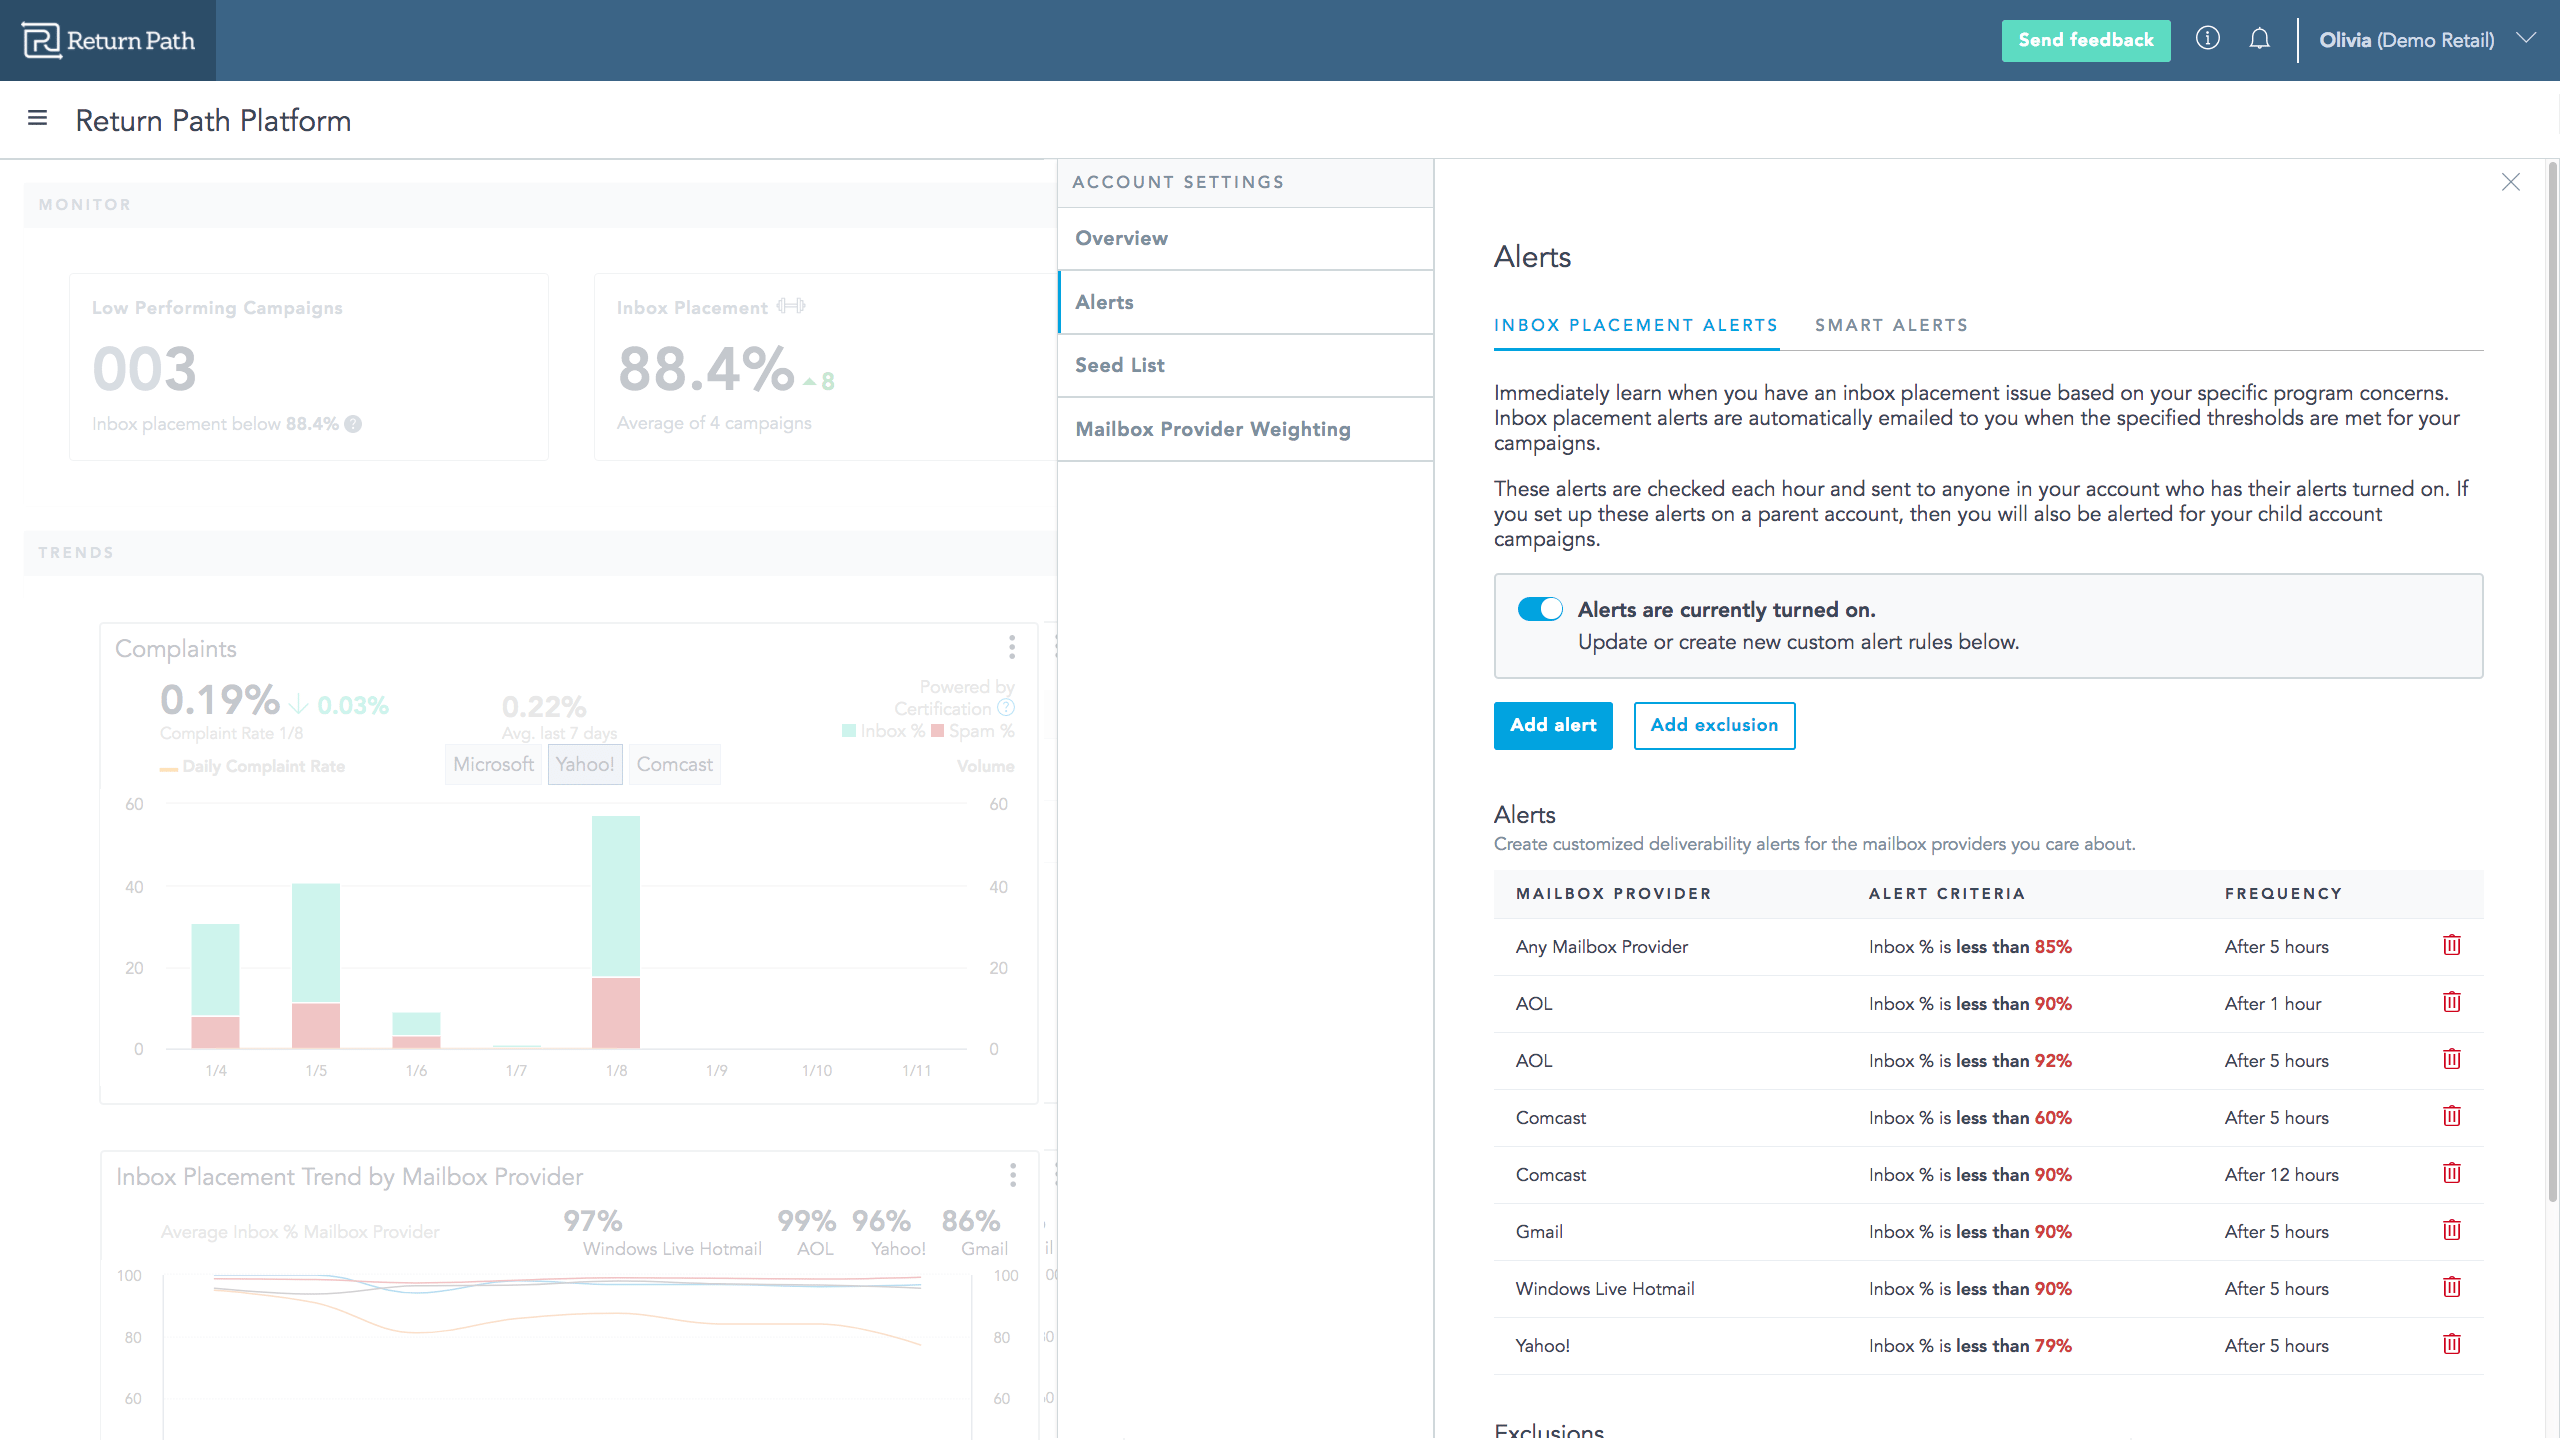Screen dimensions: 2560x1440
Task: Click the 'Inbox % is less than 85%' criteria
Action: point(1970,946)
